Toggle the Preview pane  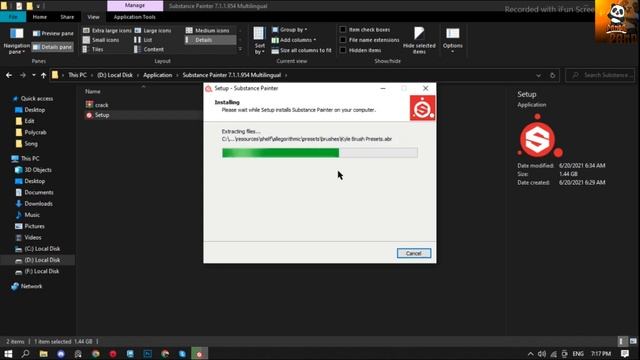coord(53,33)
